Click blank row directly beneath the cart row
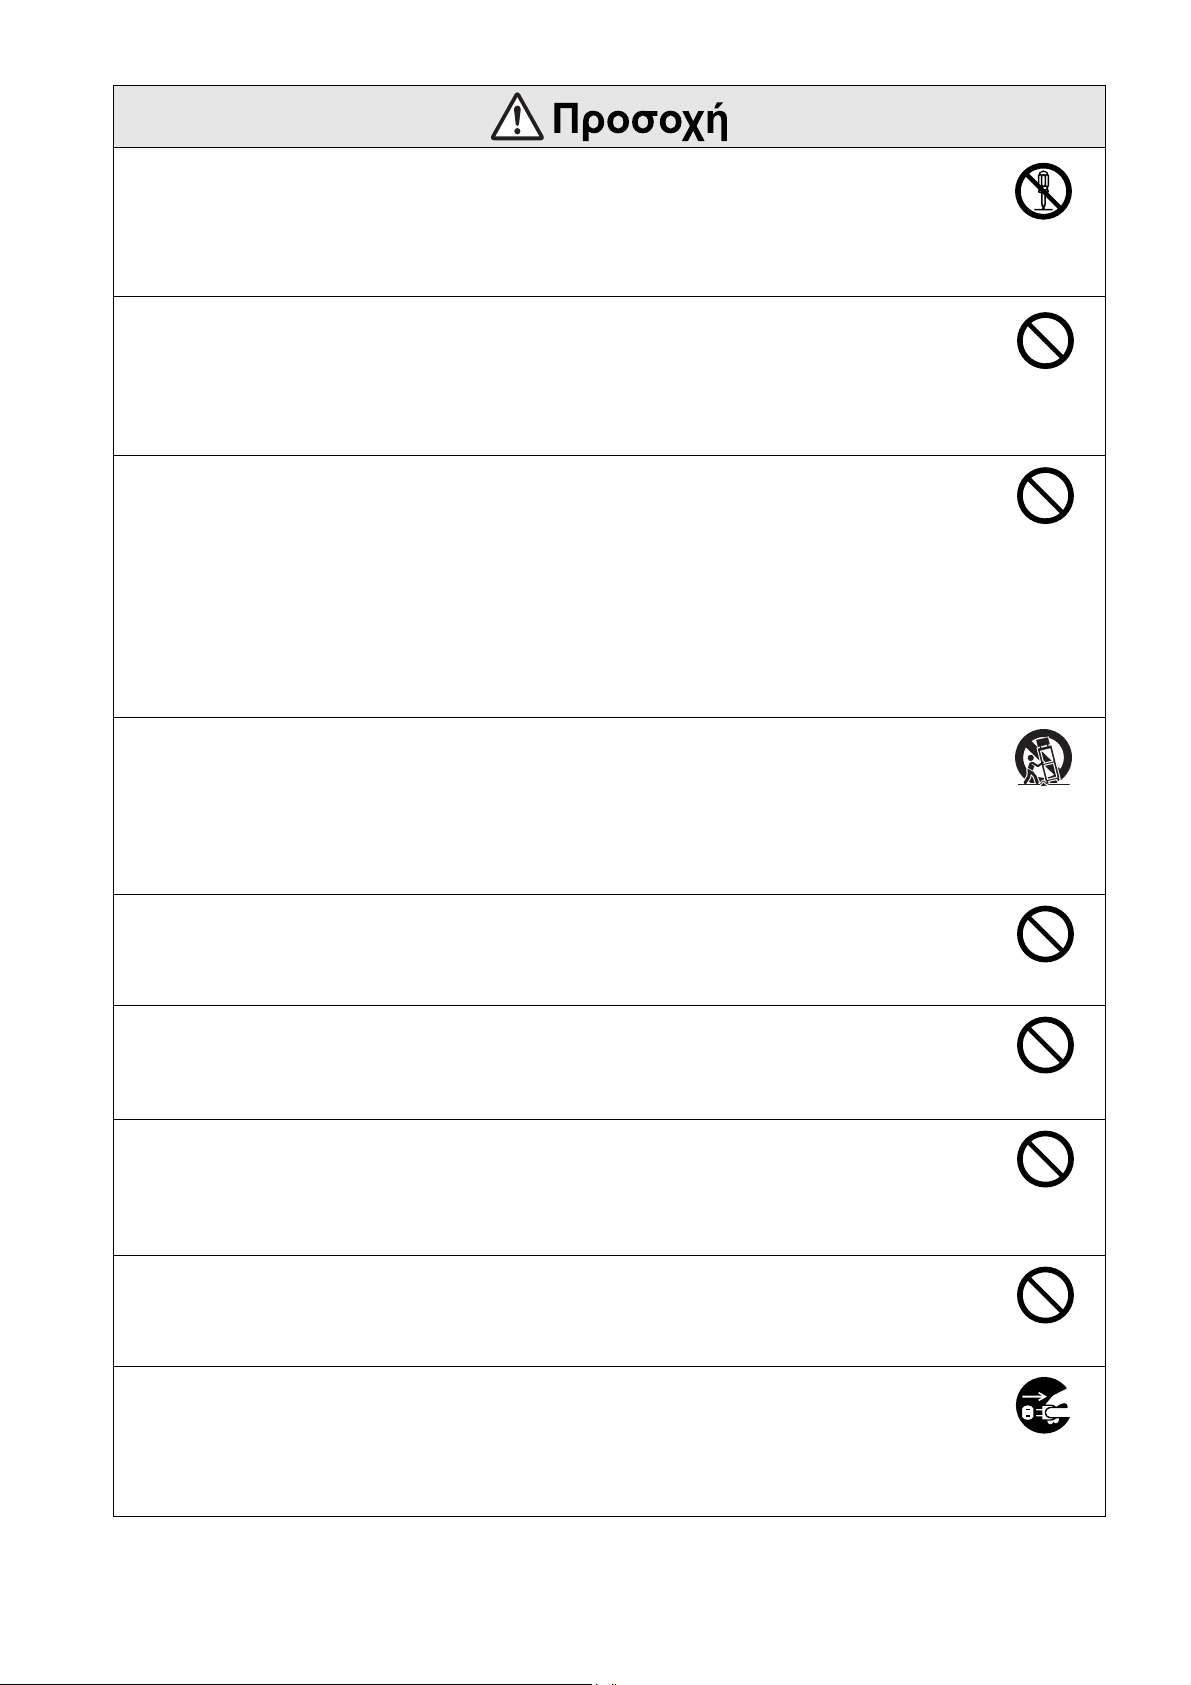1191x1685 pixels. point(550,950)
